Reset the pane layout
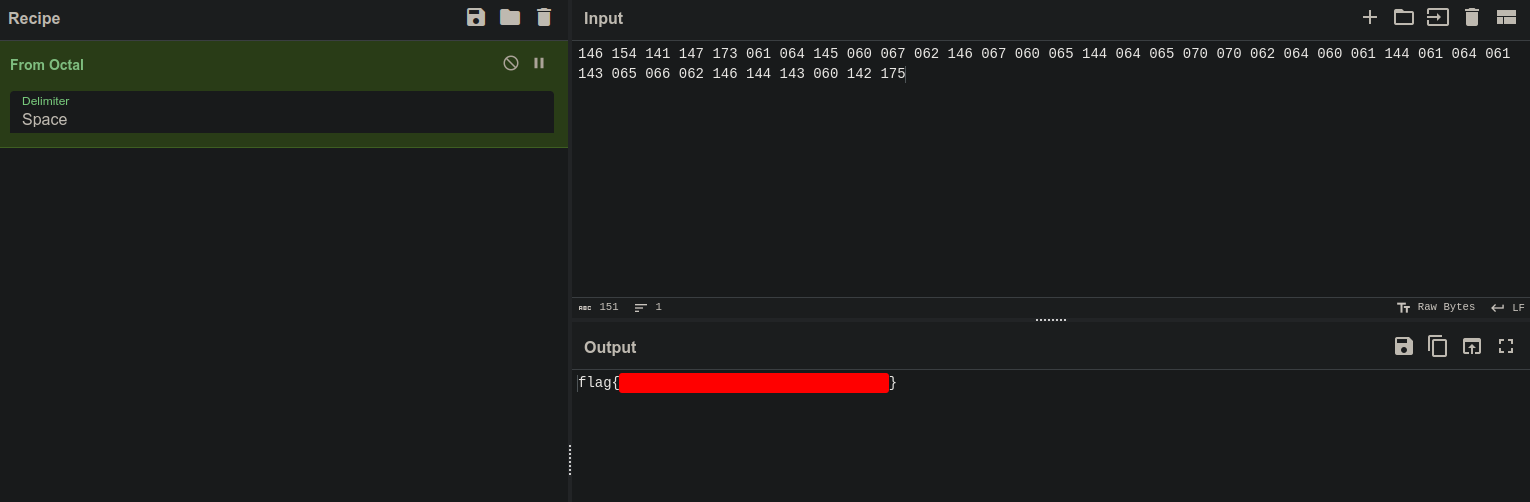Image resolution: width=1530 pixels, height=502 pixels. tap(1506, 17)
